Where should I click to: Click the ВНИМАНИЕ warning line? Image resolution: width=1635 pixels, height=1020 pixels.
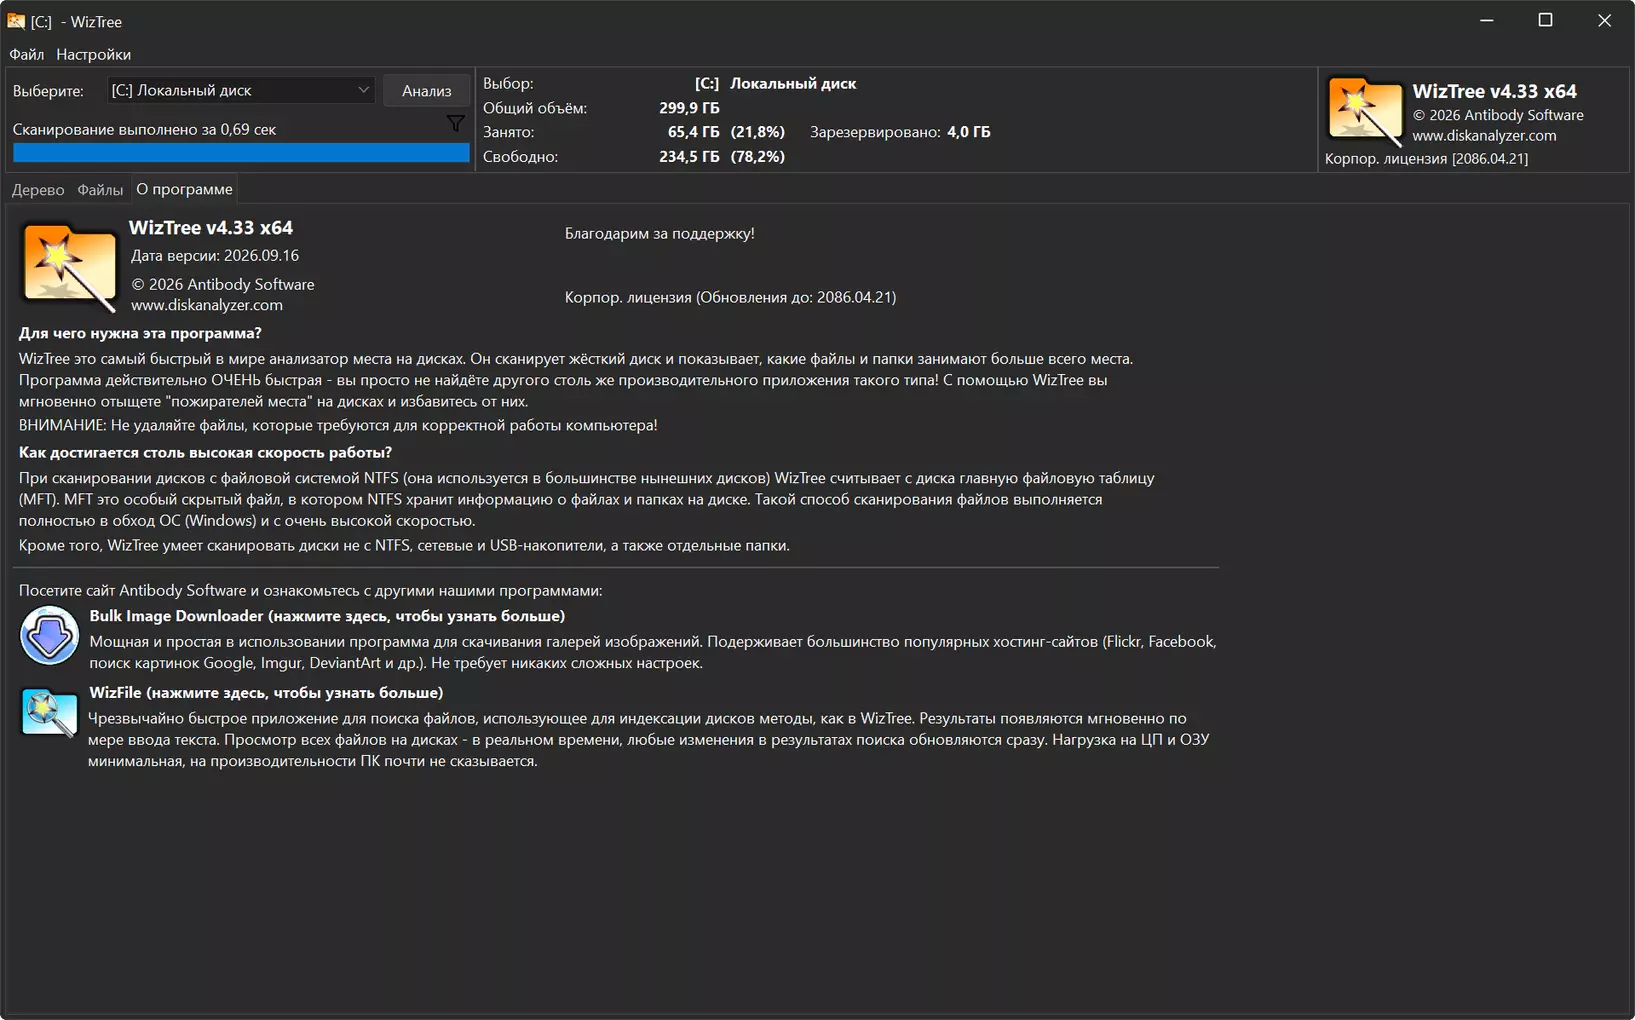338,425
